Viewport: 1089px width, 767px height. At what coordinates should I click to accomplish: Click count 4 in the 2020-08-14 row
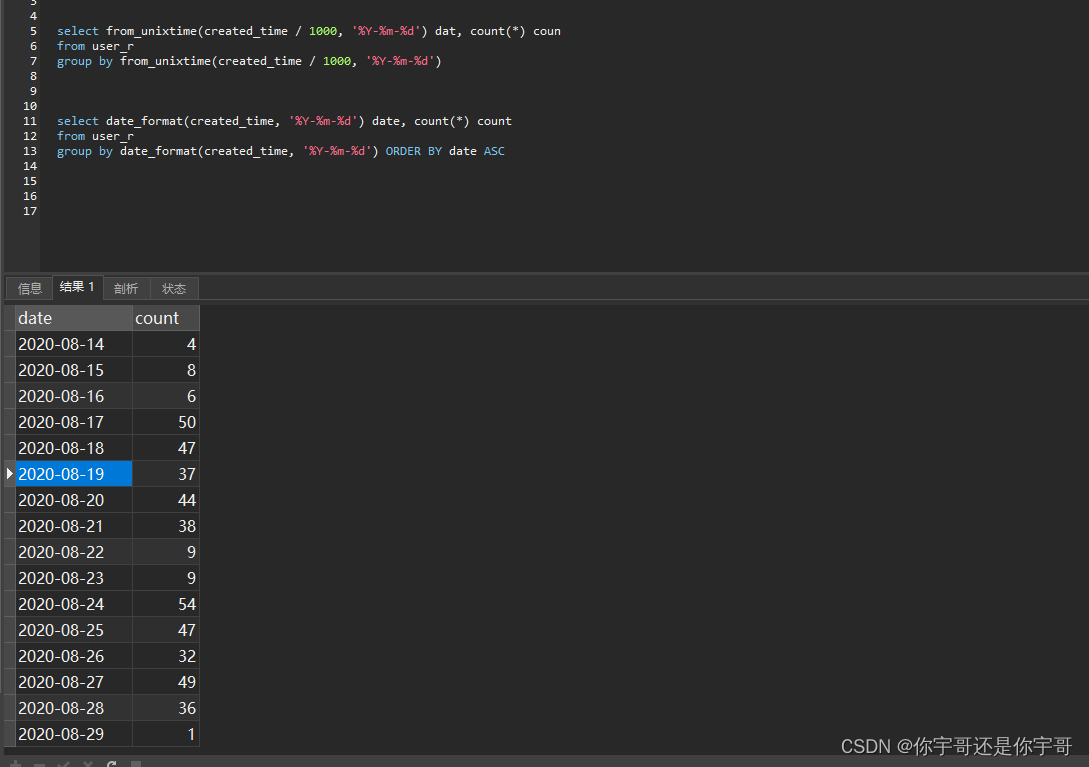point(166,344)
